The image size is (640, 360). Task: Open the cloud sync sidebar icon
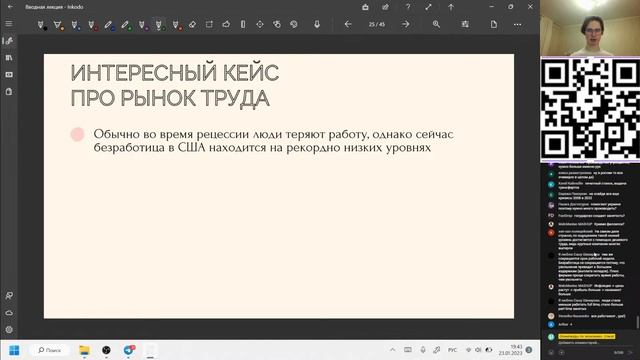tap(9, 313)
